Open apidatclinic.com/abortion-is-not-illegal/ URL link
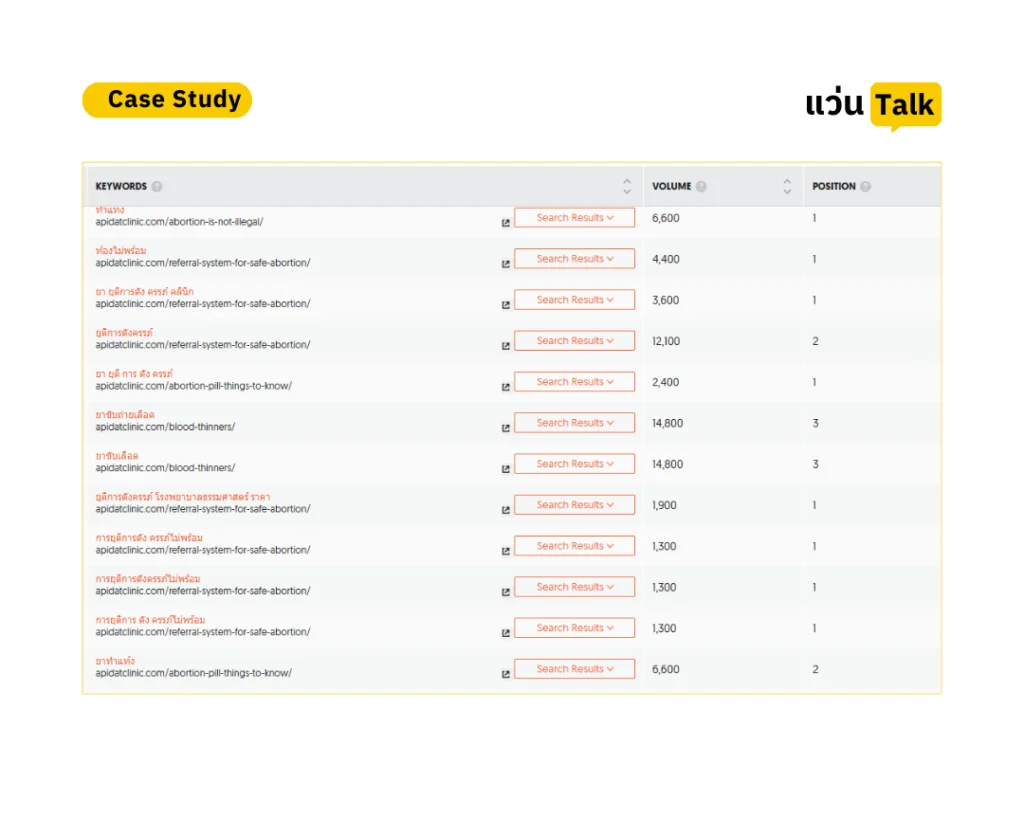 pyautogui.click(x=180, y=222)
